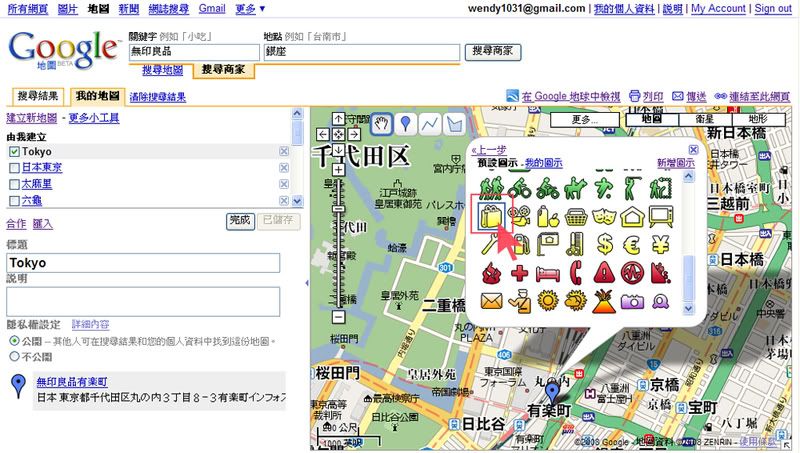The height and width of the screenshot is (453, 800).
Task: Choose the yen currency marker icon
Action: tap(662, 243)
